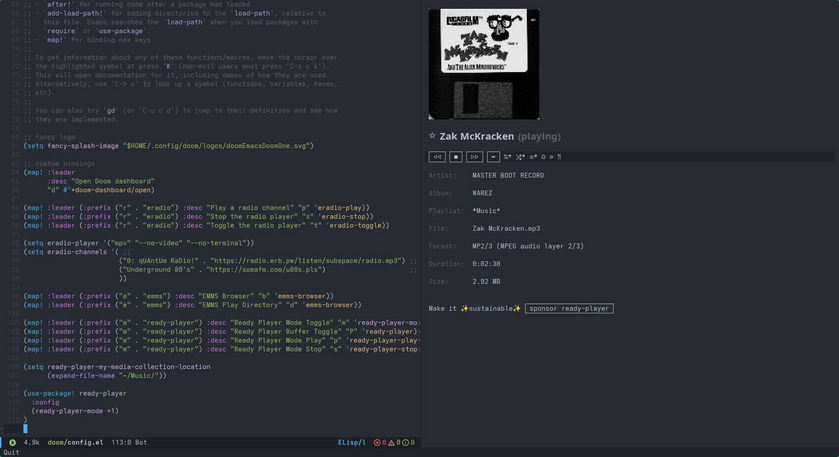Click the 113:0 Bot cursor position indicator
This screenshot has width=839, height=457.
tap(129, 443)
